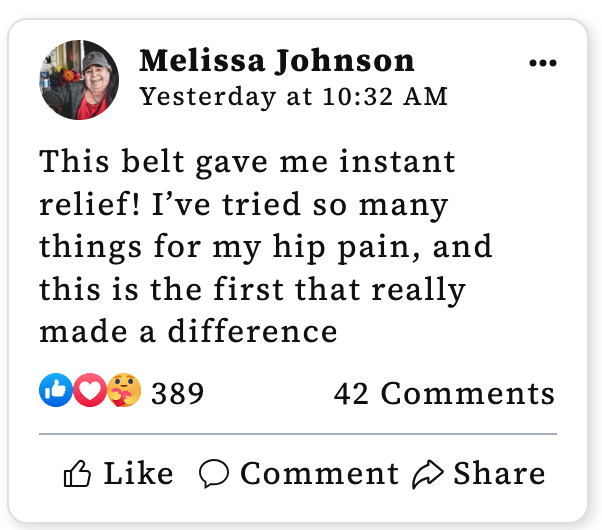Open the Melissa Johnson profile name link
Viewport: 602px width, 530px height.
(x=277, y=61)
